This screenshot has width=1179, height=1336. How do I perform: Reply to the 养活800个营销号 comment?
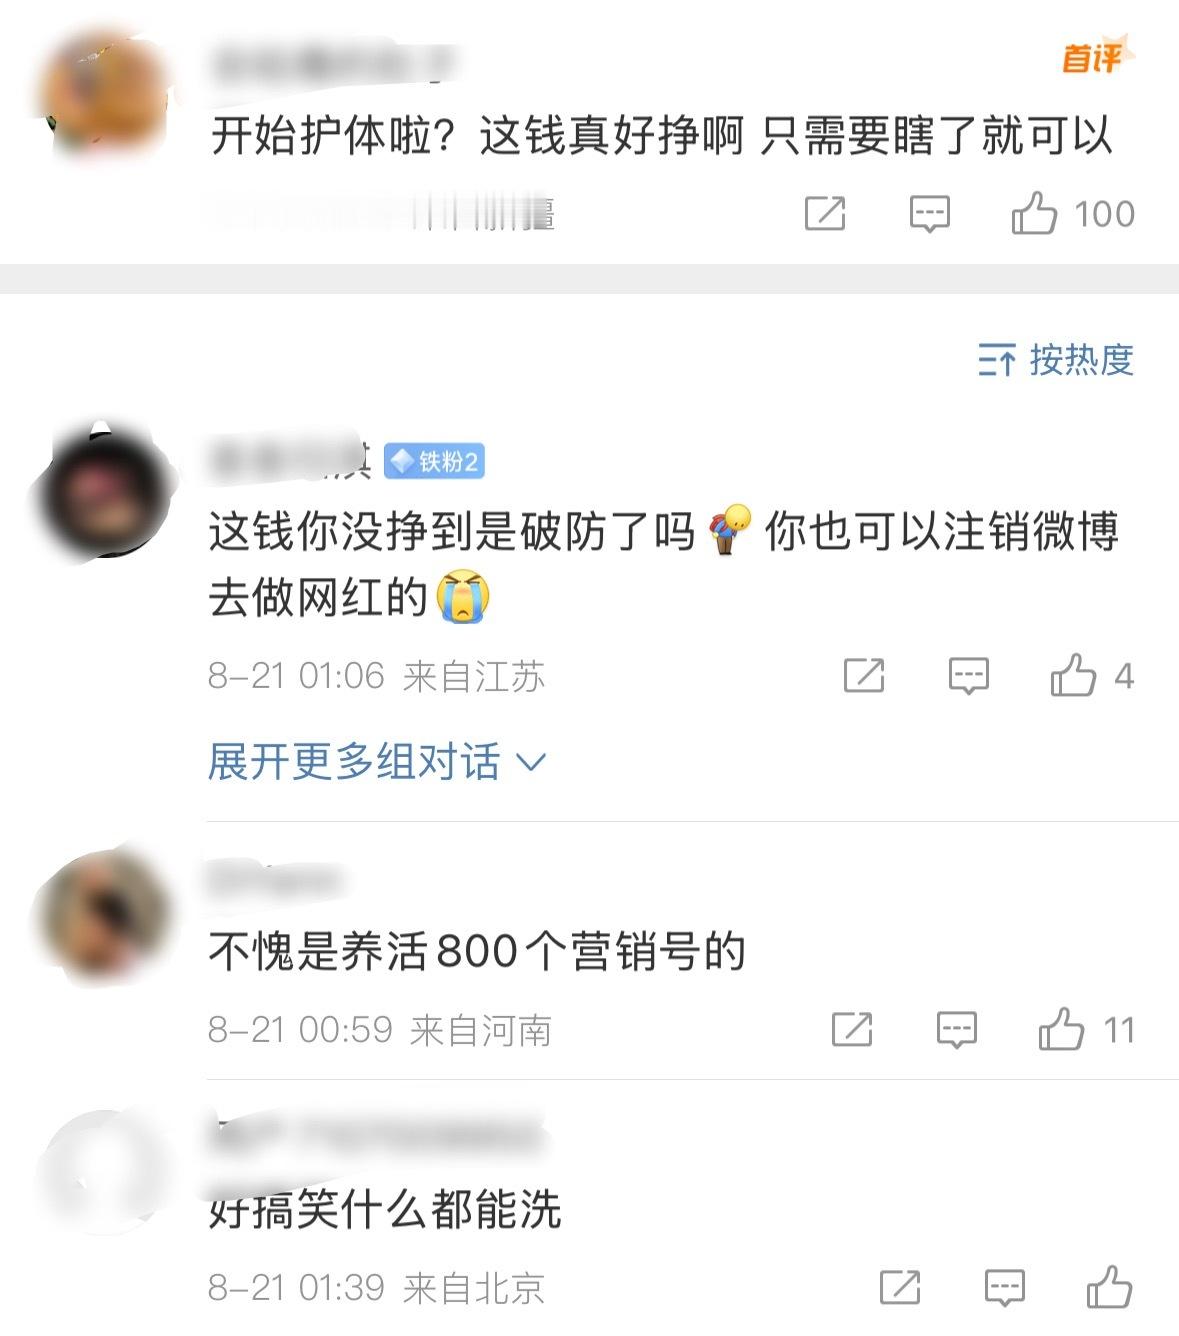[x=956, y=1030]
